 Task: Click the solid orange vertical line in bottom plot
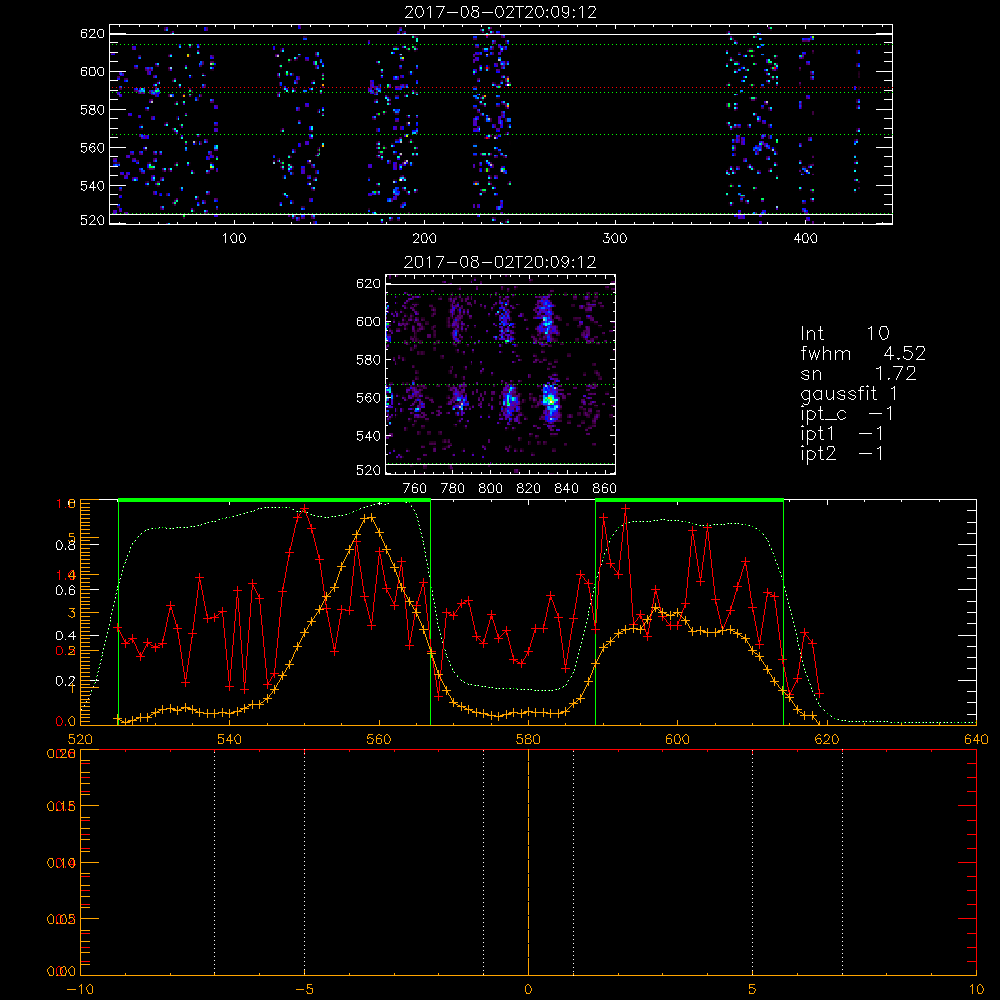(x=528, y=862)
